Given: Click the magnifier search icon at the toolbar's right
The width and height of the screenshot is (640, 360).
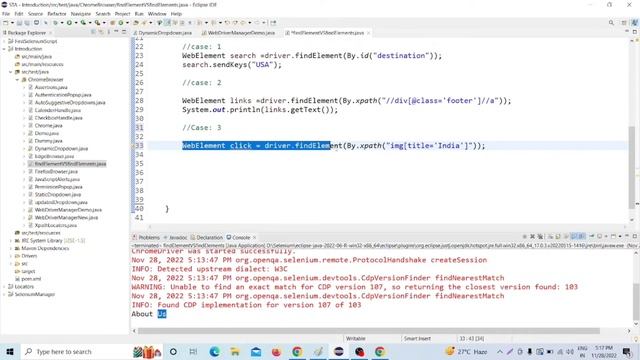Looking at the screenshot, I should [611, 23].
